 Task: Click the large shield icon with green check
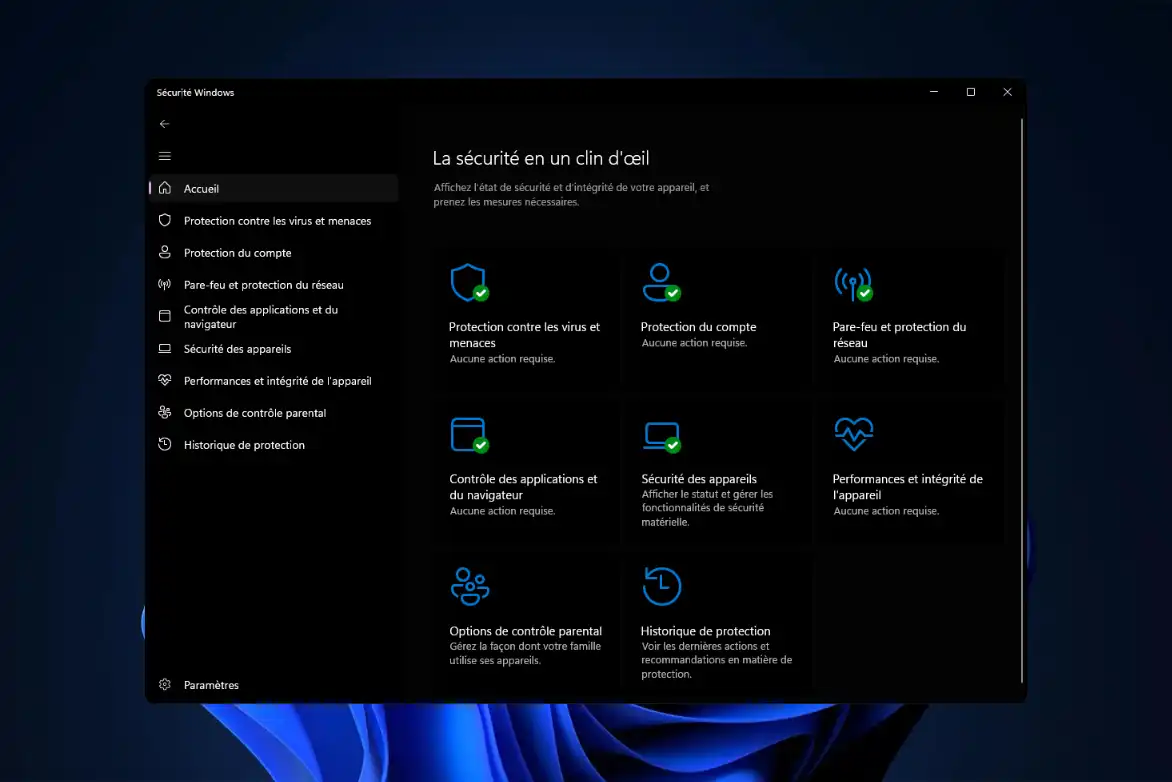[469, 283]
